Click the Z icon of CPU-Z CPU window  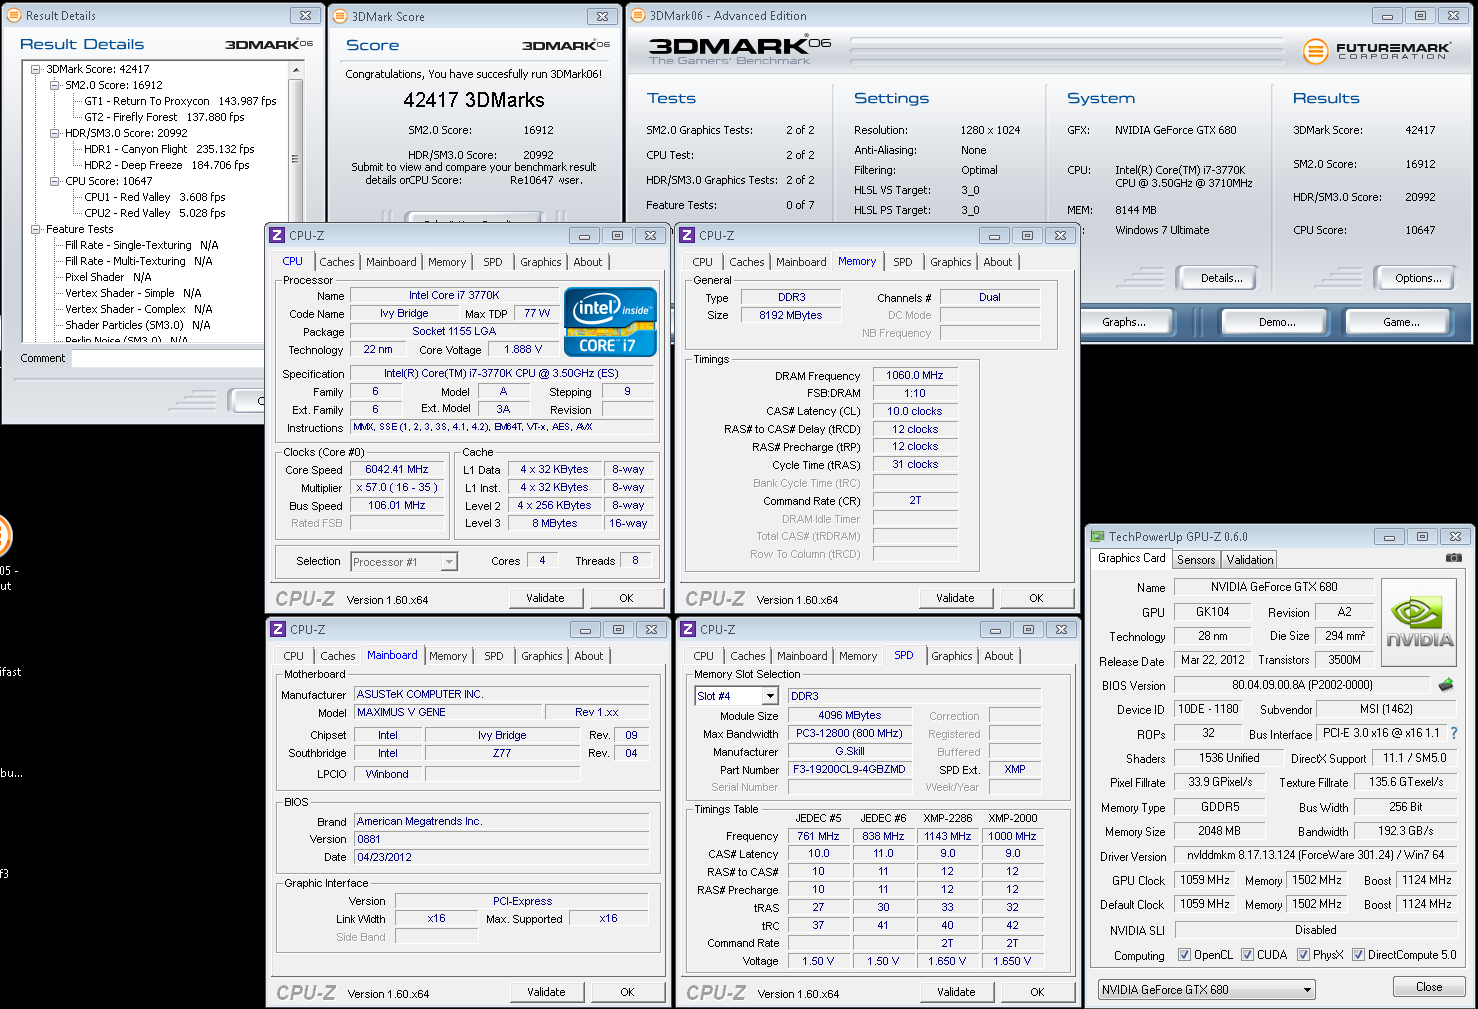pos(277,235)
